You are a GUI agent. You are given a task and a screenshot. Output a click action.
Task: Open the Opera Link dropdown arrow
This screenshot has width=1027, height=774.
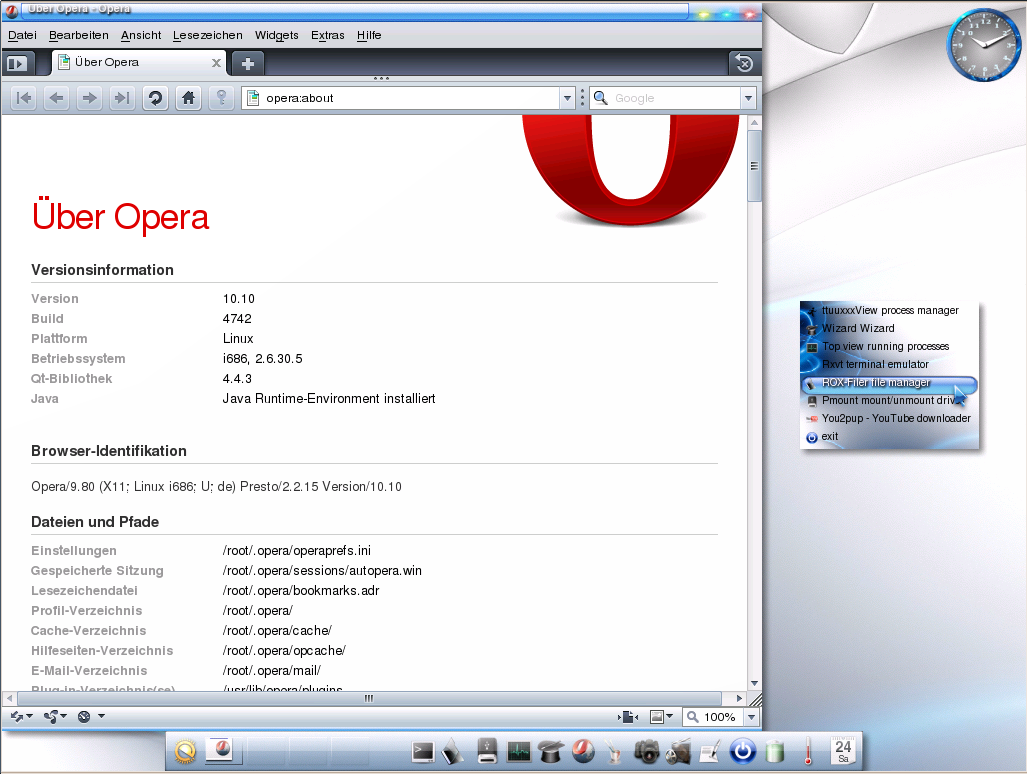point(29,716)
